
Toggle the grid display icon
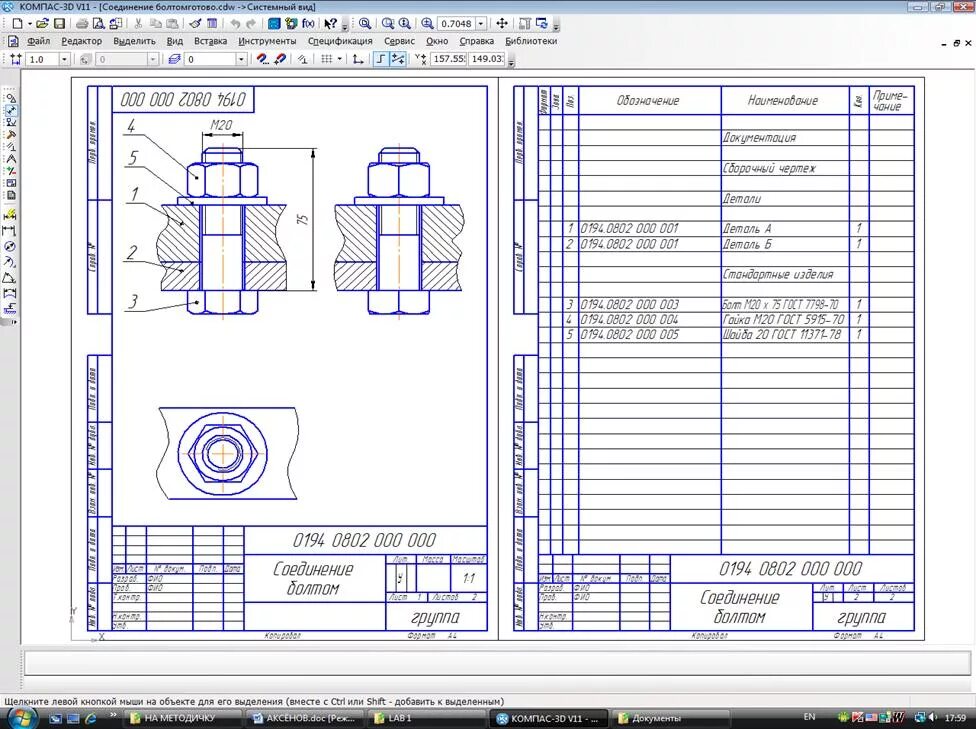(x=326, y=59)
